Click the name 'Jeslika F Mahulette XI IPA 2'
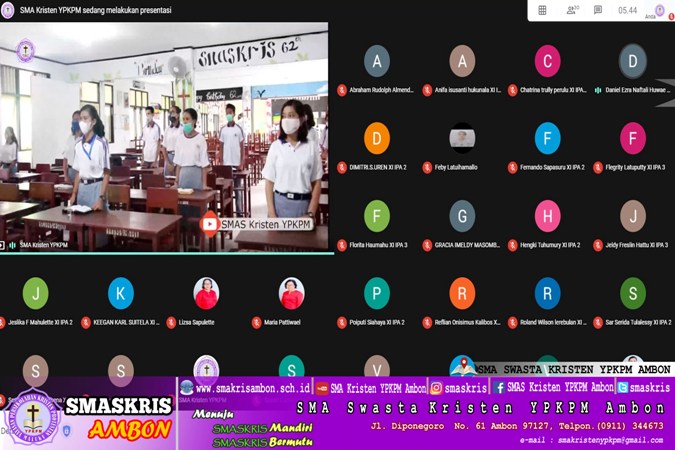 point(40,322)
